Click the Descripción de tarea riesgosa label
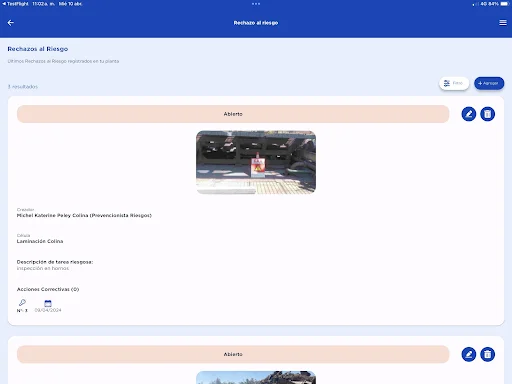Image resolution: width=512 pixels, height=384 pixels. coord(55,262)
